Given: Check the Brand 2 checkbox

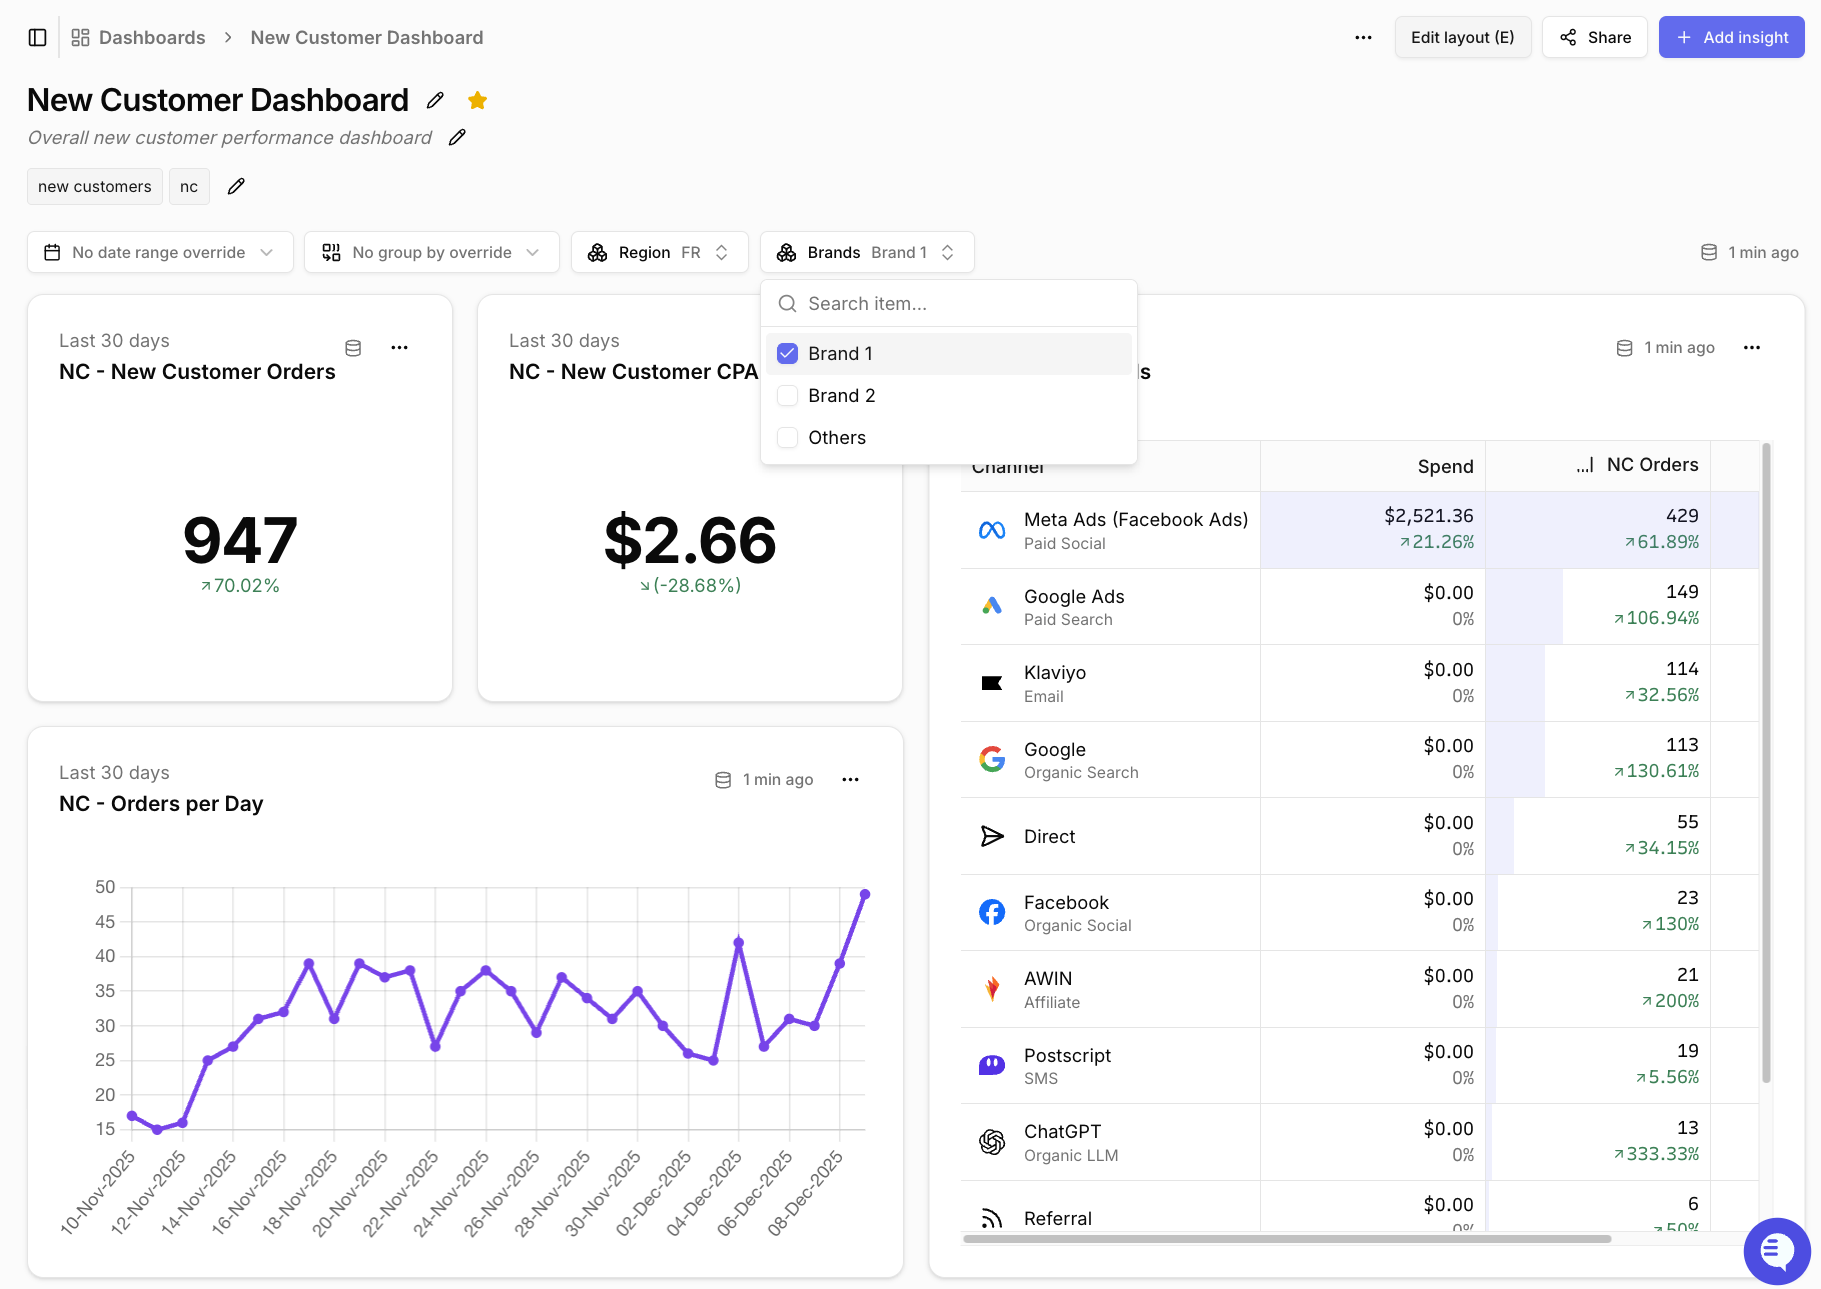Looking at the screenshot, I should [x=788, y=396].
